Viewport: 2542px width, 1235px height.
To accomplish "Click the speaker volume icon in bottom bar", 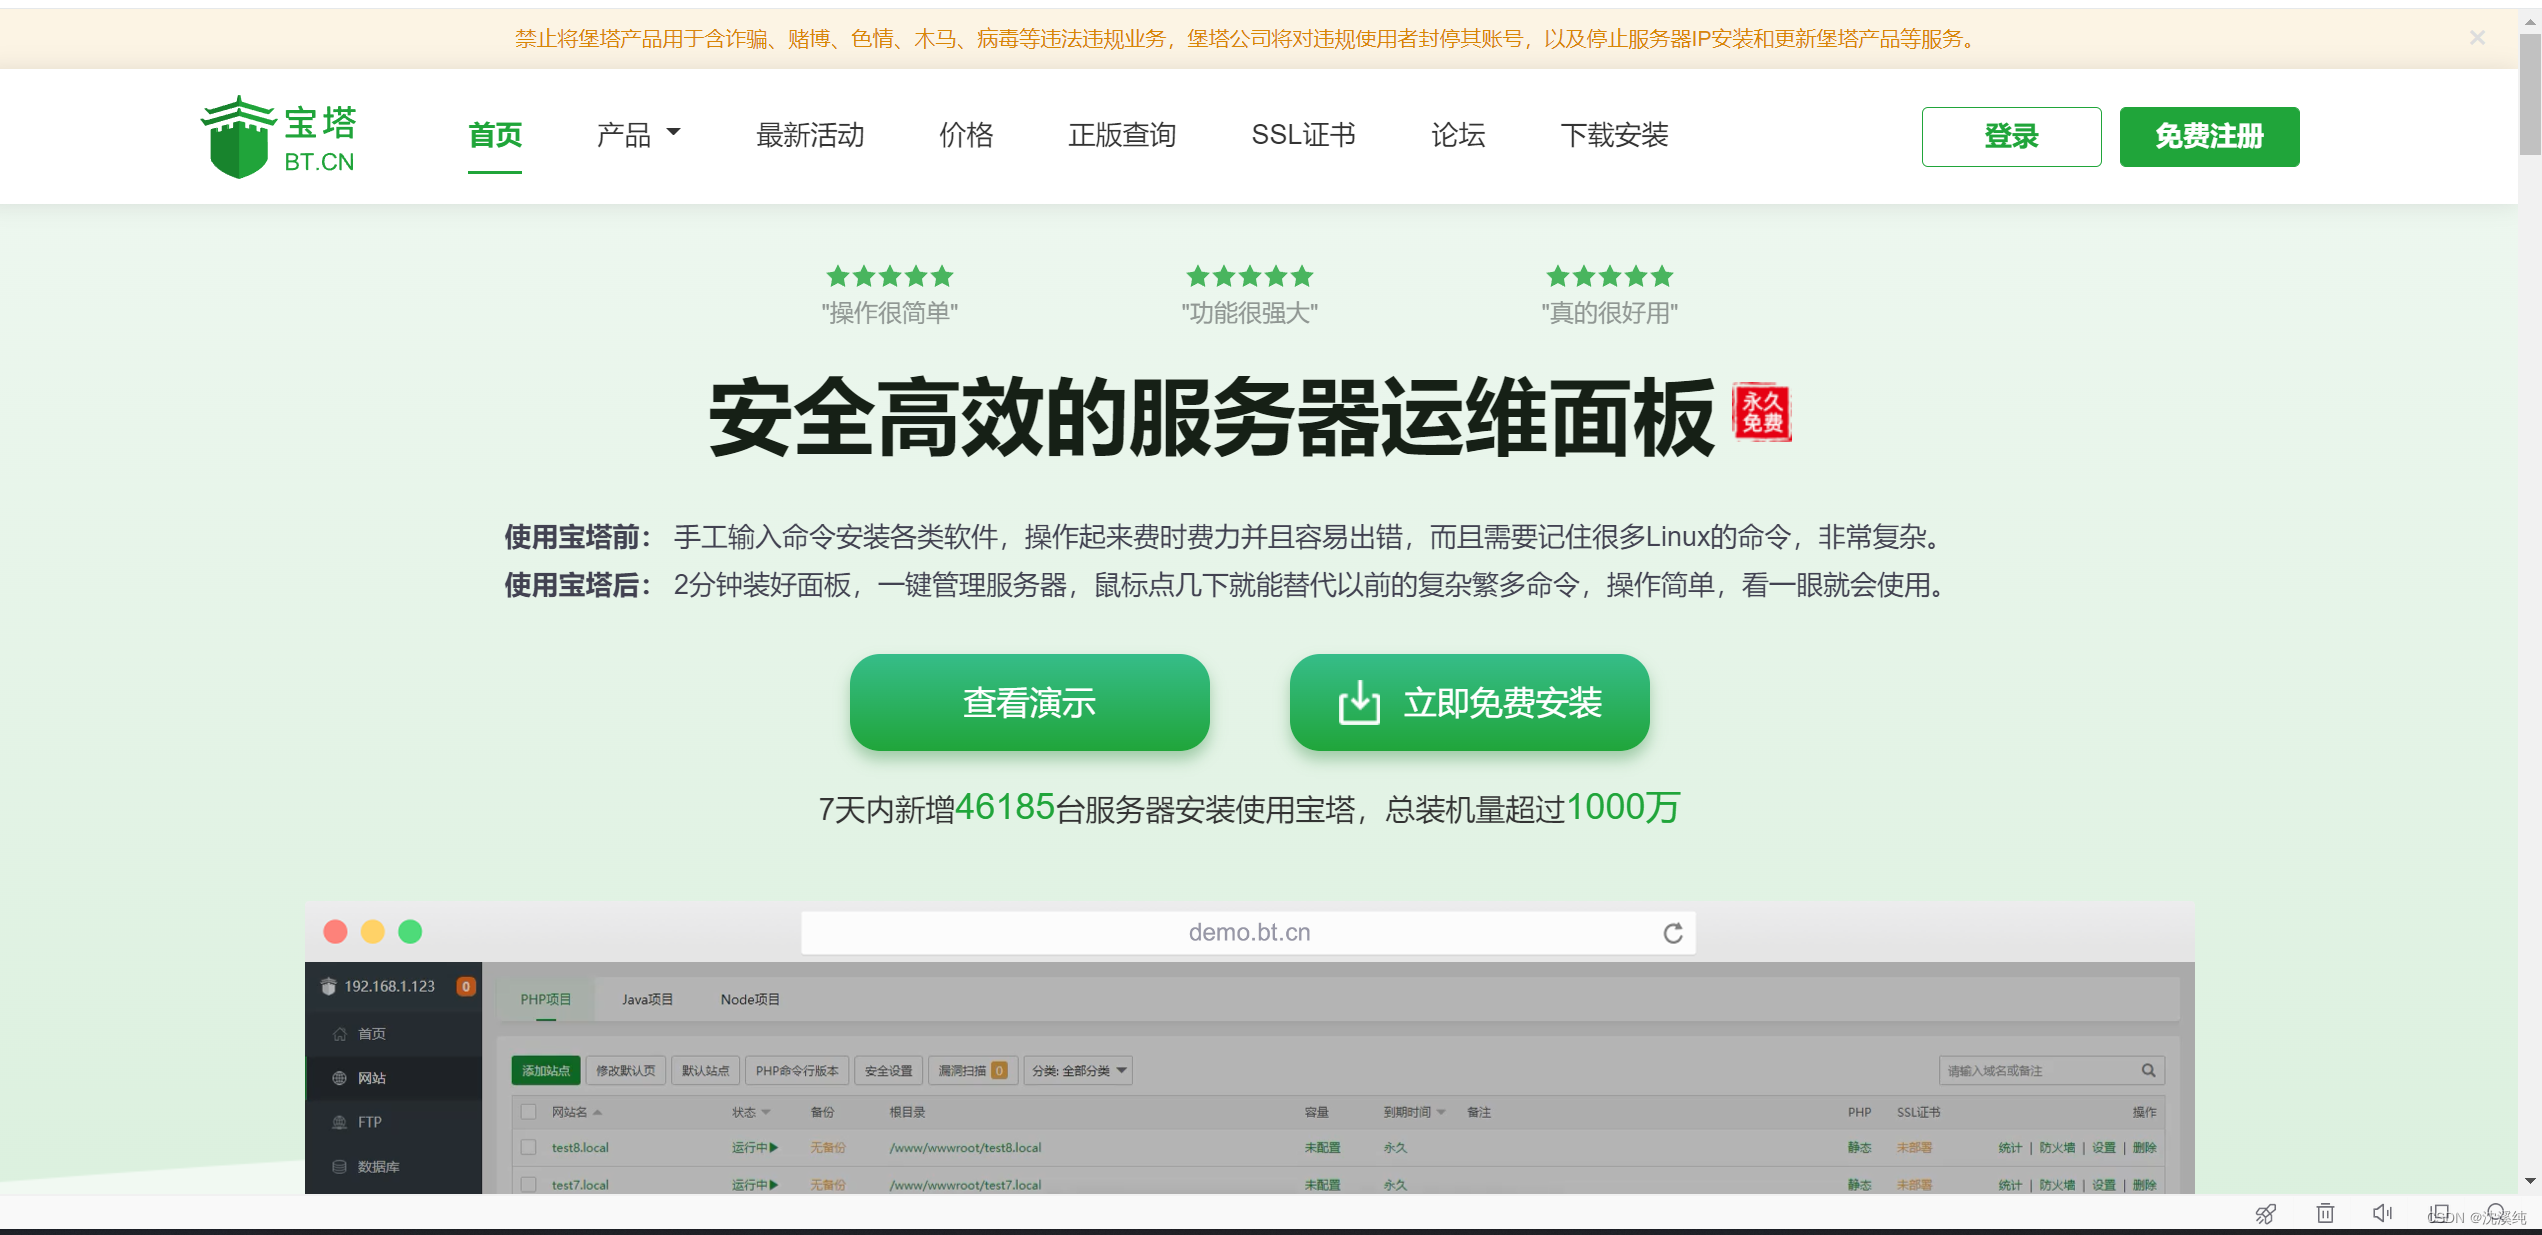I will (2382, 1213).
